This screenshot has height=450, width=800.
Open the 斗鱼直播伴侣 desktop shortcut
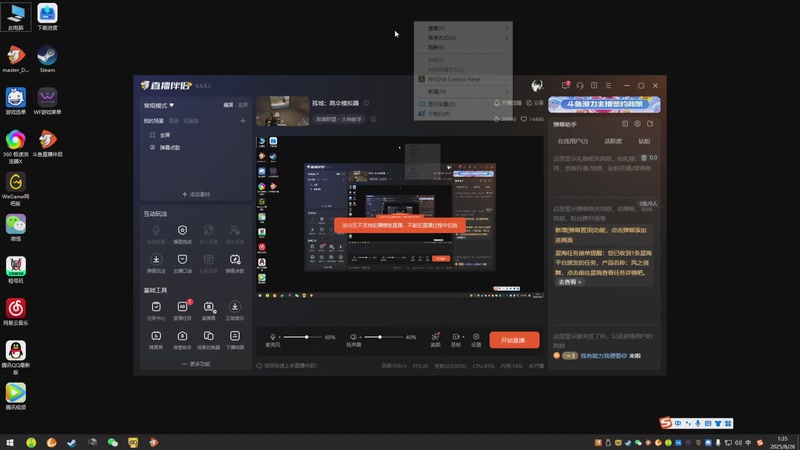tap(47, 143)
